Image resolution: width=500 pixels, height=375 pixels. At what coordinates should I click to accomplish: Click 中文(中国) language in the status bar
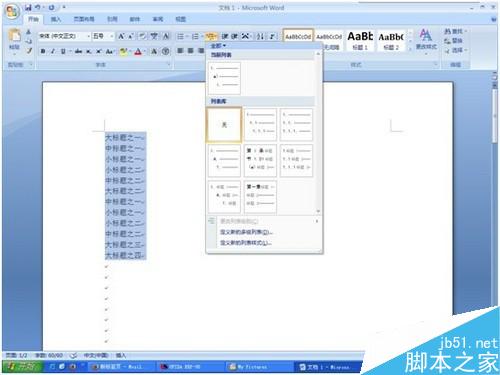96,355
